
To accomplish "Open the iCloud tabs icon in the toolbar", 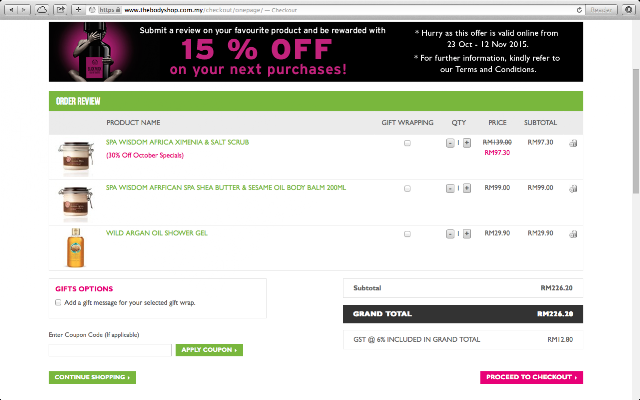I will 42,10.
